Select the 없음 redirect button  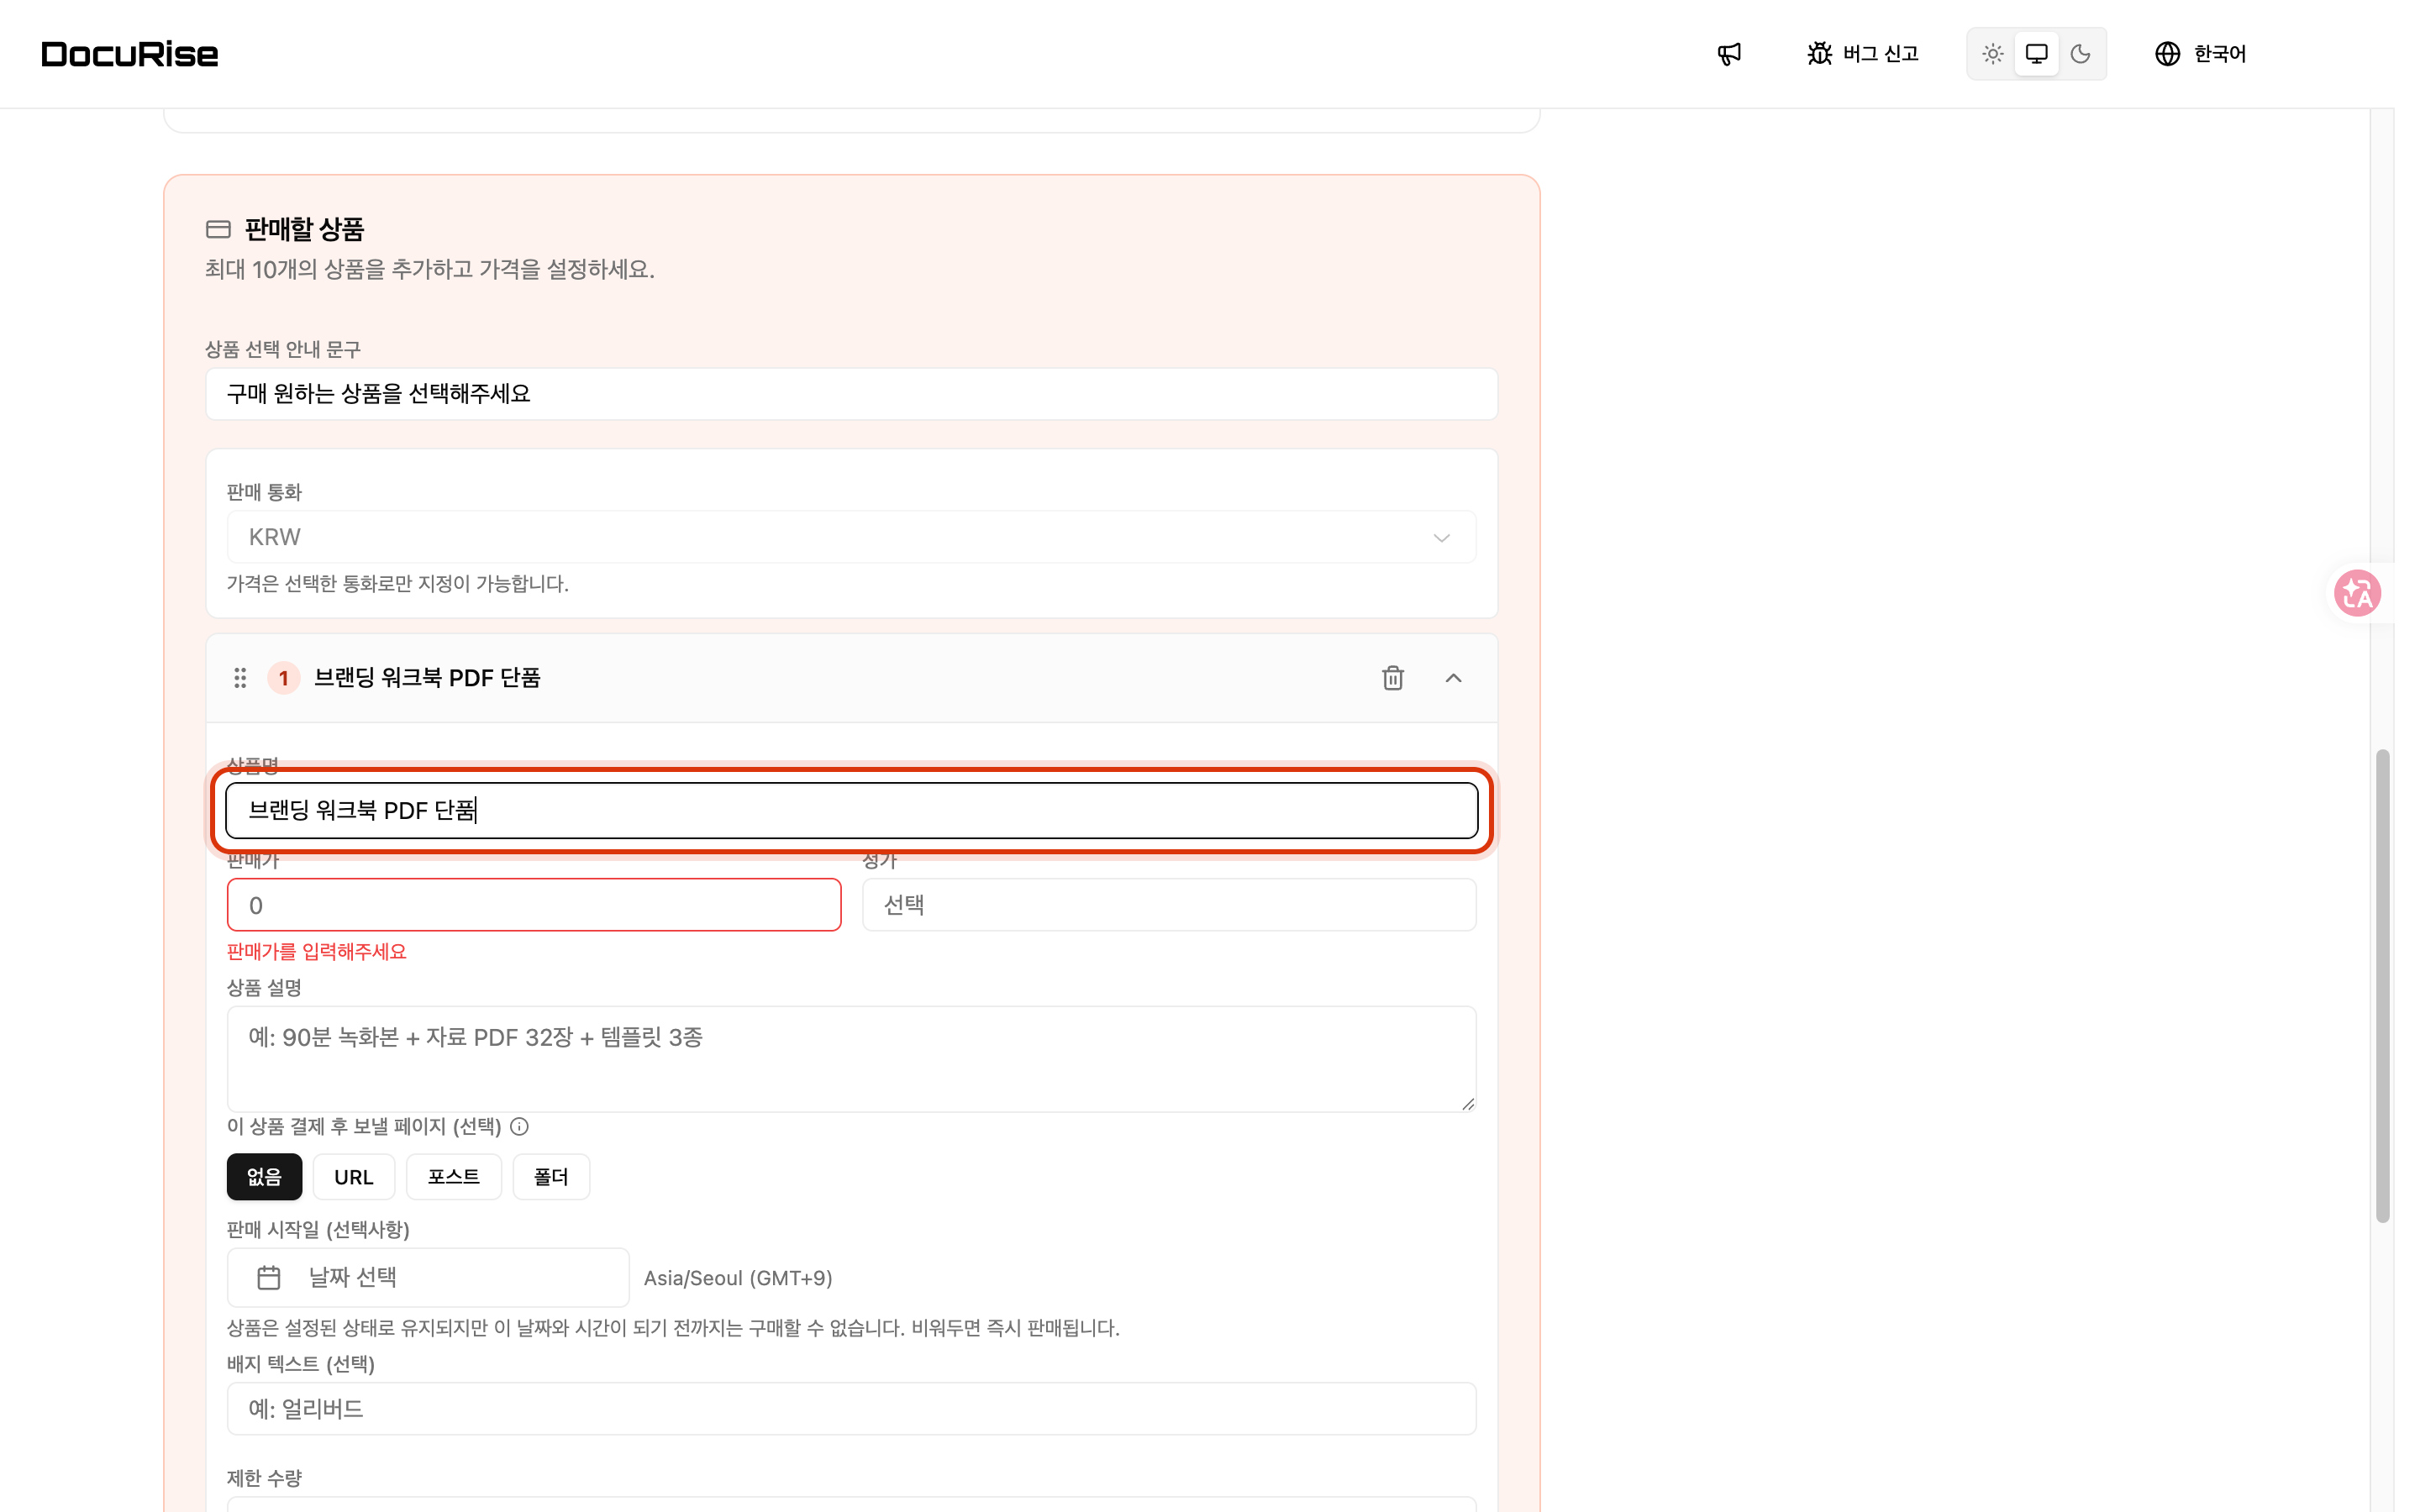coord(264,1177)
